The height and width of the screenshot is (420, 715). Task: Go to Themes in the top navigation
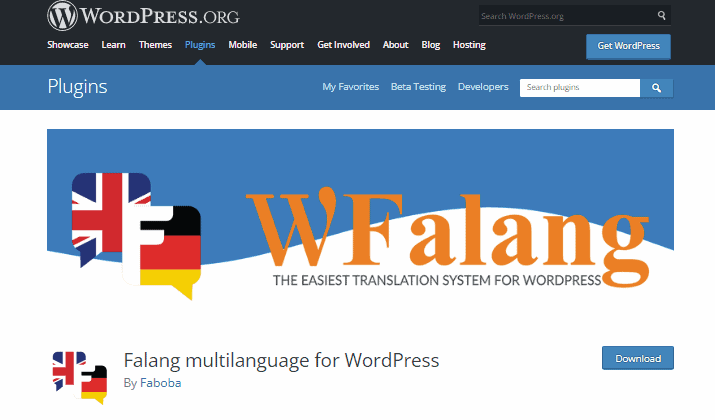coord(155,45)
